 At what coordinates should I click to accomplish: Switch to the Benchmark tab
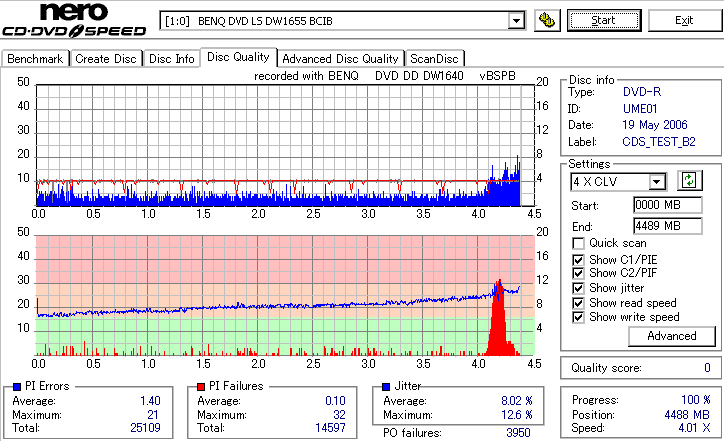35,59
